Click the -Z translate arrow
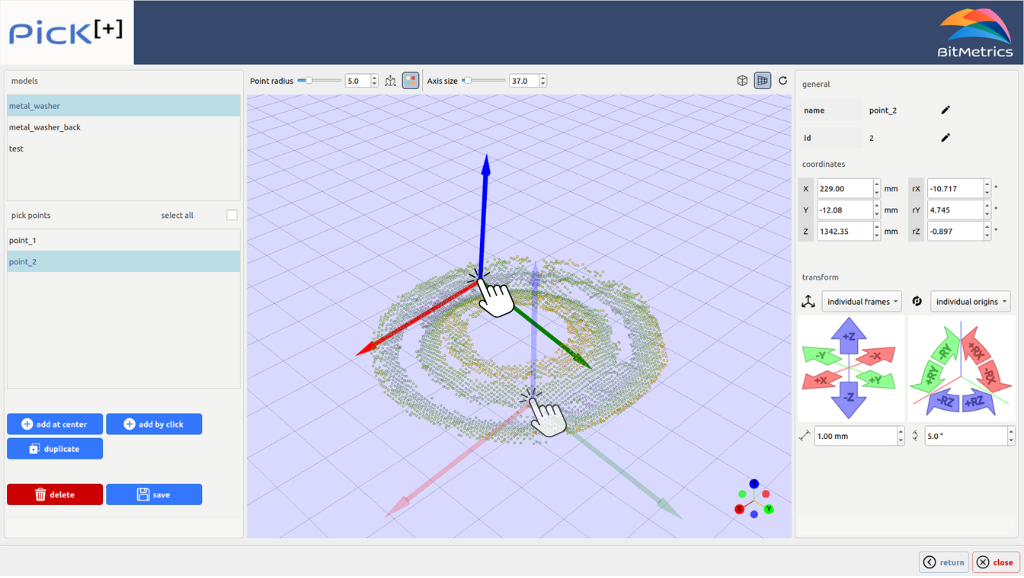1024x578 pixels. (x=848, y=399)
